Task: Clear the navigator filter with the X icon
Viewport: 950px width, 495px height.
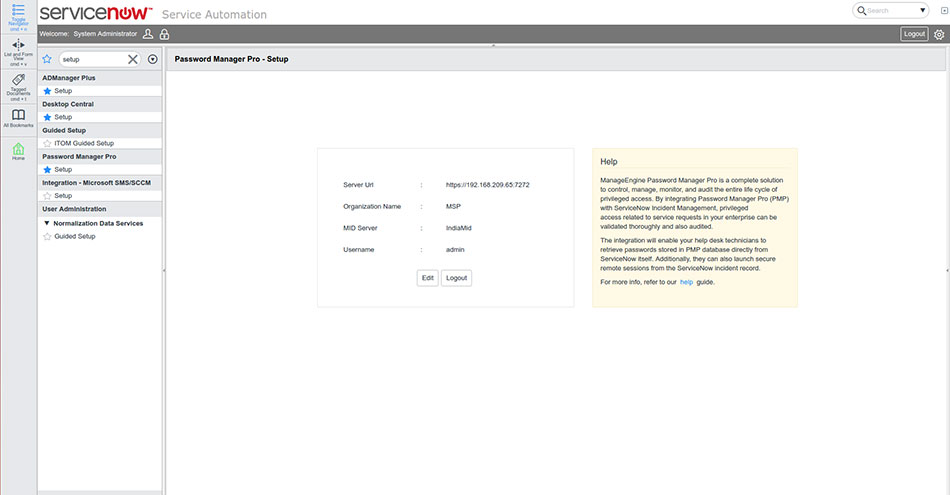Action: coord(133,59)
